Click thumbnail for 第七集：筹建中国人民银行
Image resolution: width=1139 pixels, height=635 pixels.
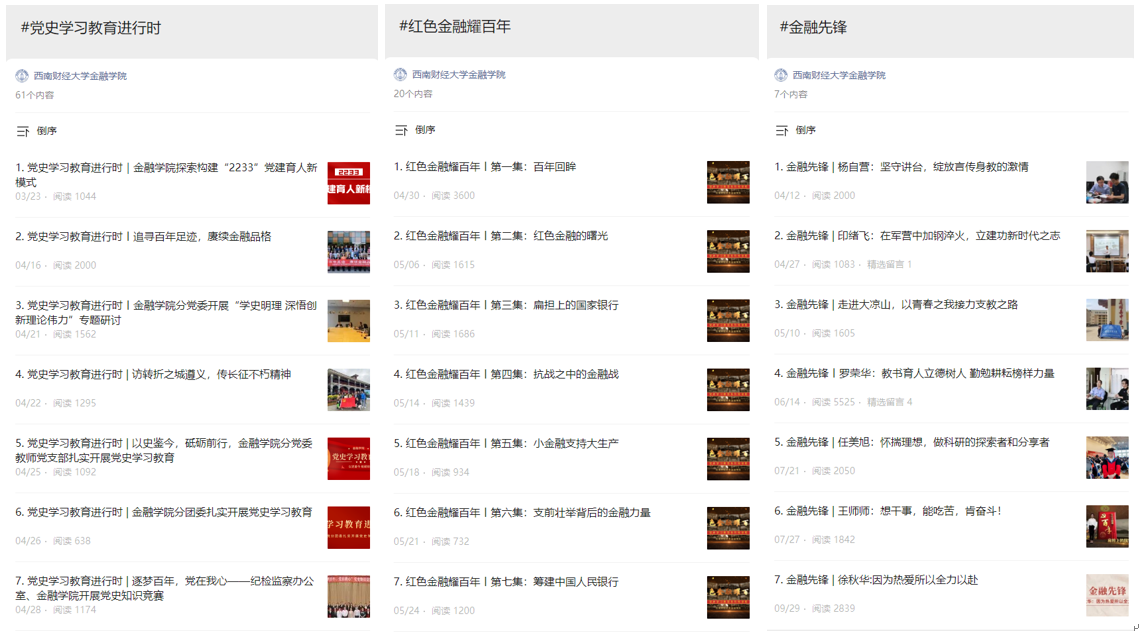click(728, 597)
